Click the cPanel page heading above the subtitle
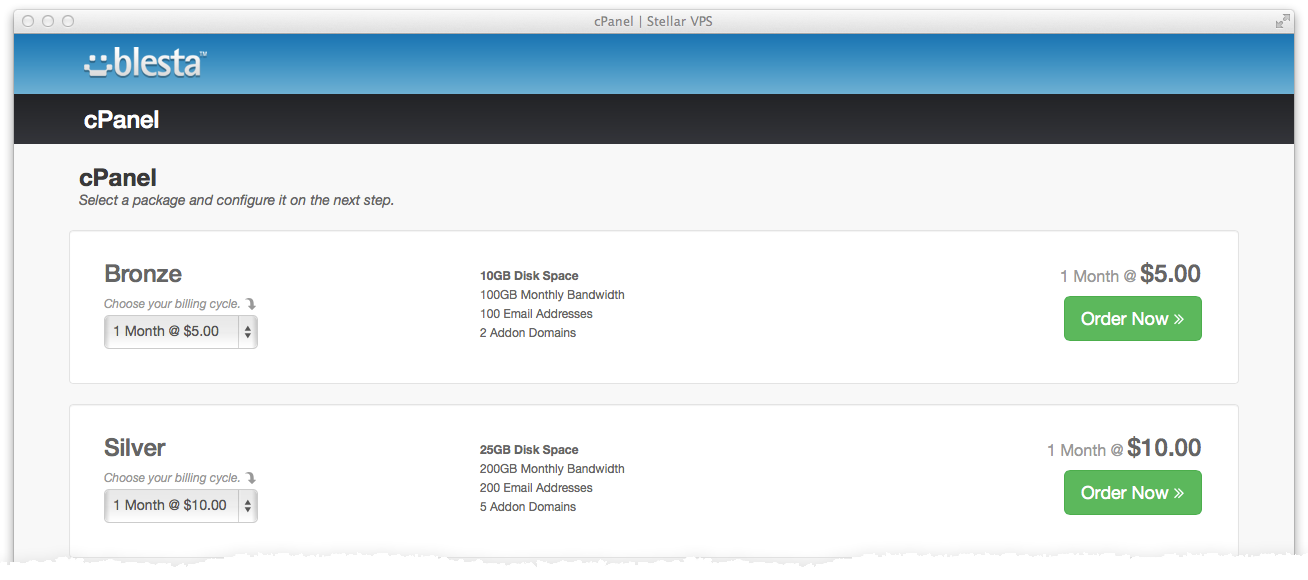 (x=118, y=178)
